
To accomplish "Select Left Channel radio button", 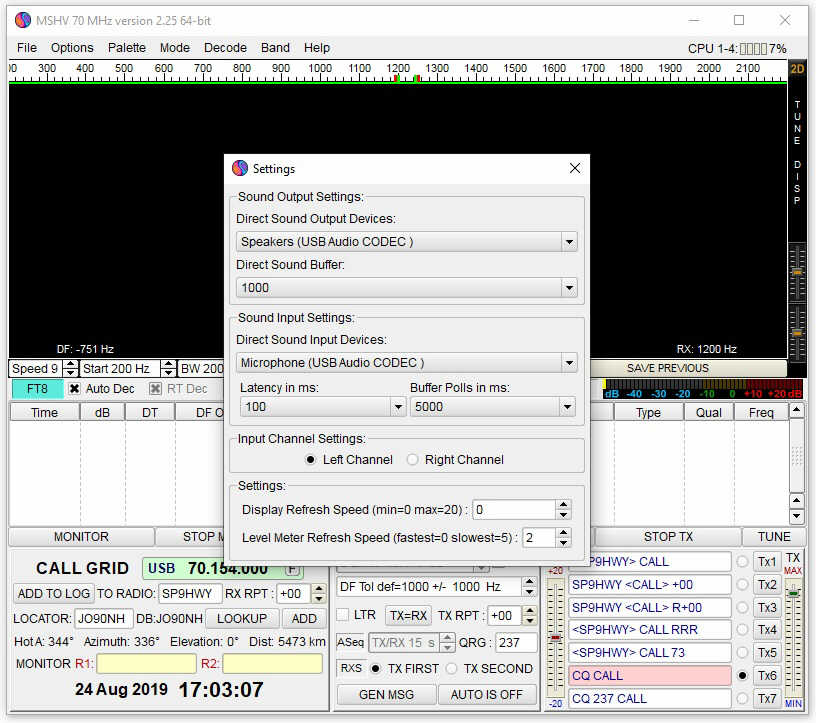I will click(310, 460).
